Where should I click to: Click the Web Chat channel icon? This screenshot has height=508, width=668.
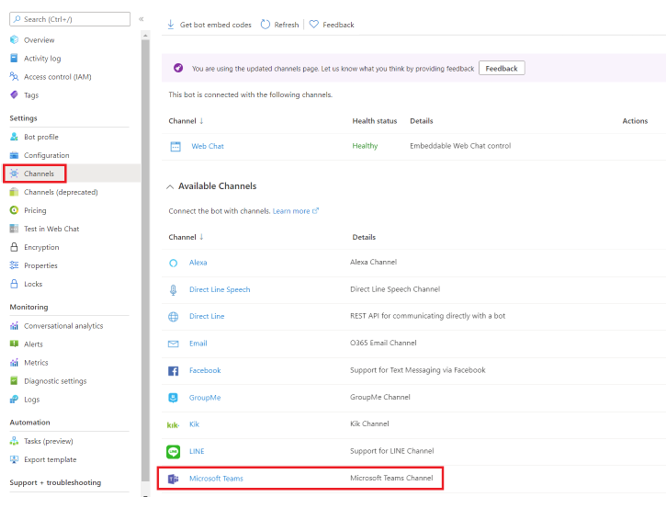coord(176,147)
